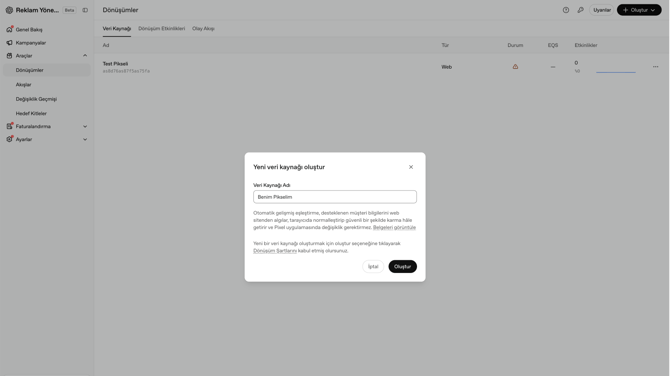Screen dimensions: 670x376
Task: Click the key icon in the top bar
Action: [x=580, y=10]
